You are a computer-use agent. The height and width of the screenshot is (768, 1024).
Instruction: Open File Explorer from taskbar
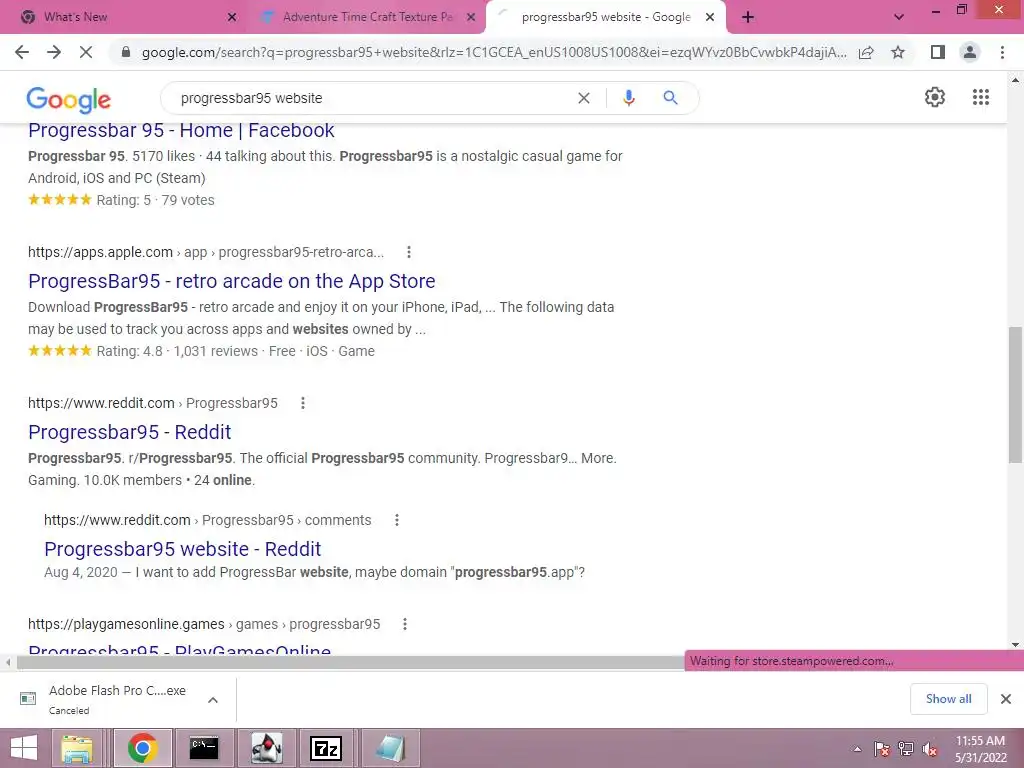77,748
